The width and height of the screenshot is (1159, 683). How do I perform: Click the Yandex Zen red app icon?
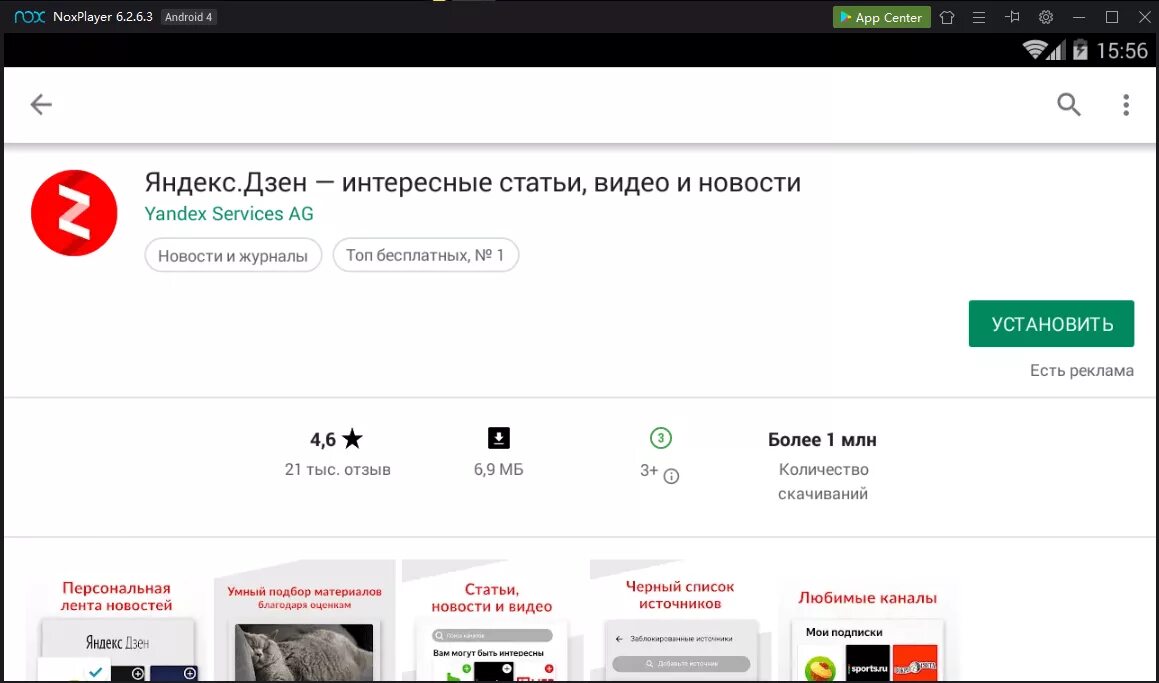click(x=74, y=213)
